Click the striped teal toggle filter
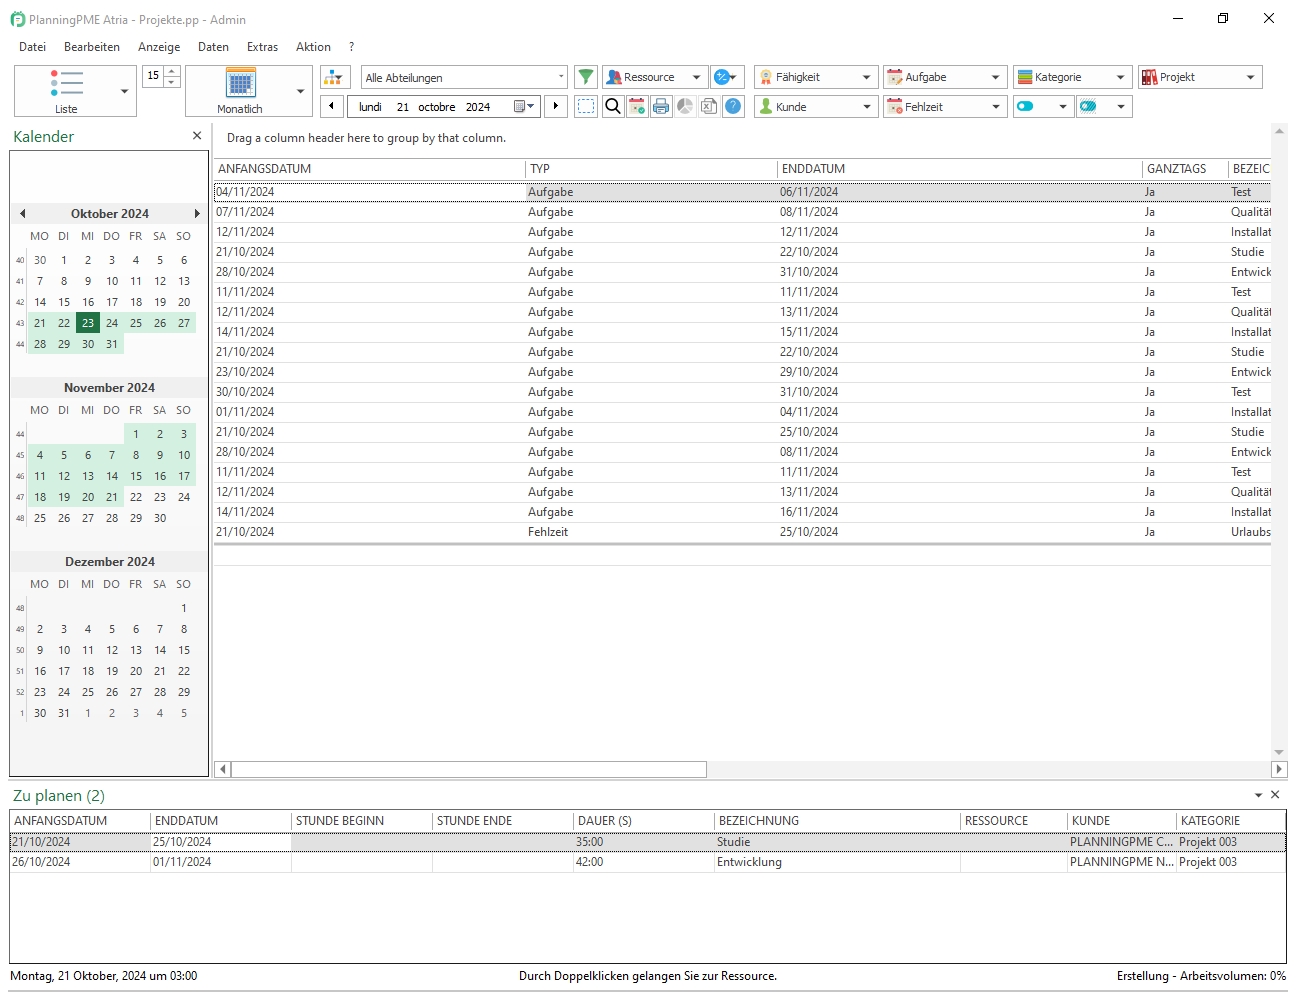 [1089, 106]
